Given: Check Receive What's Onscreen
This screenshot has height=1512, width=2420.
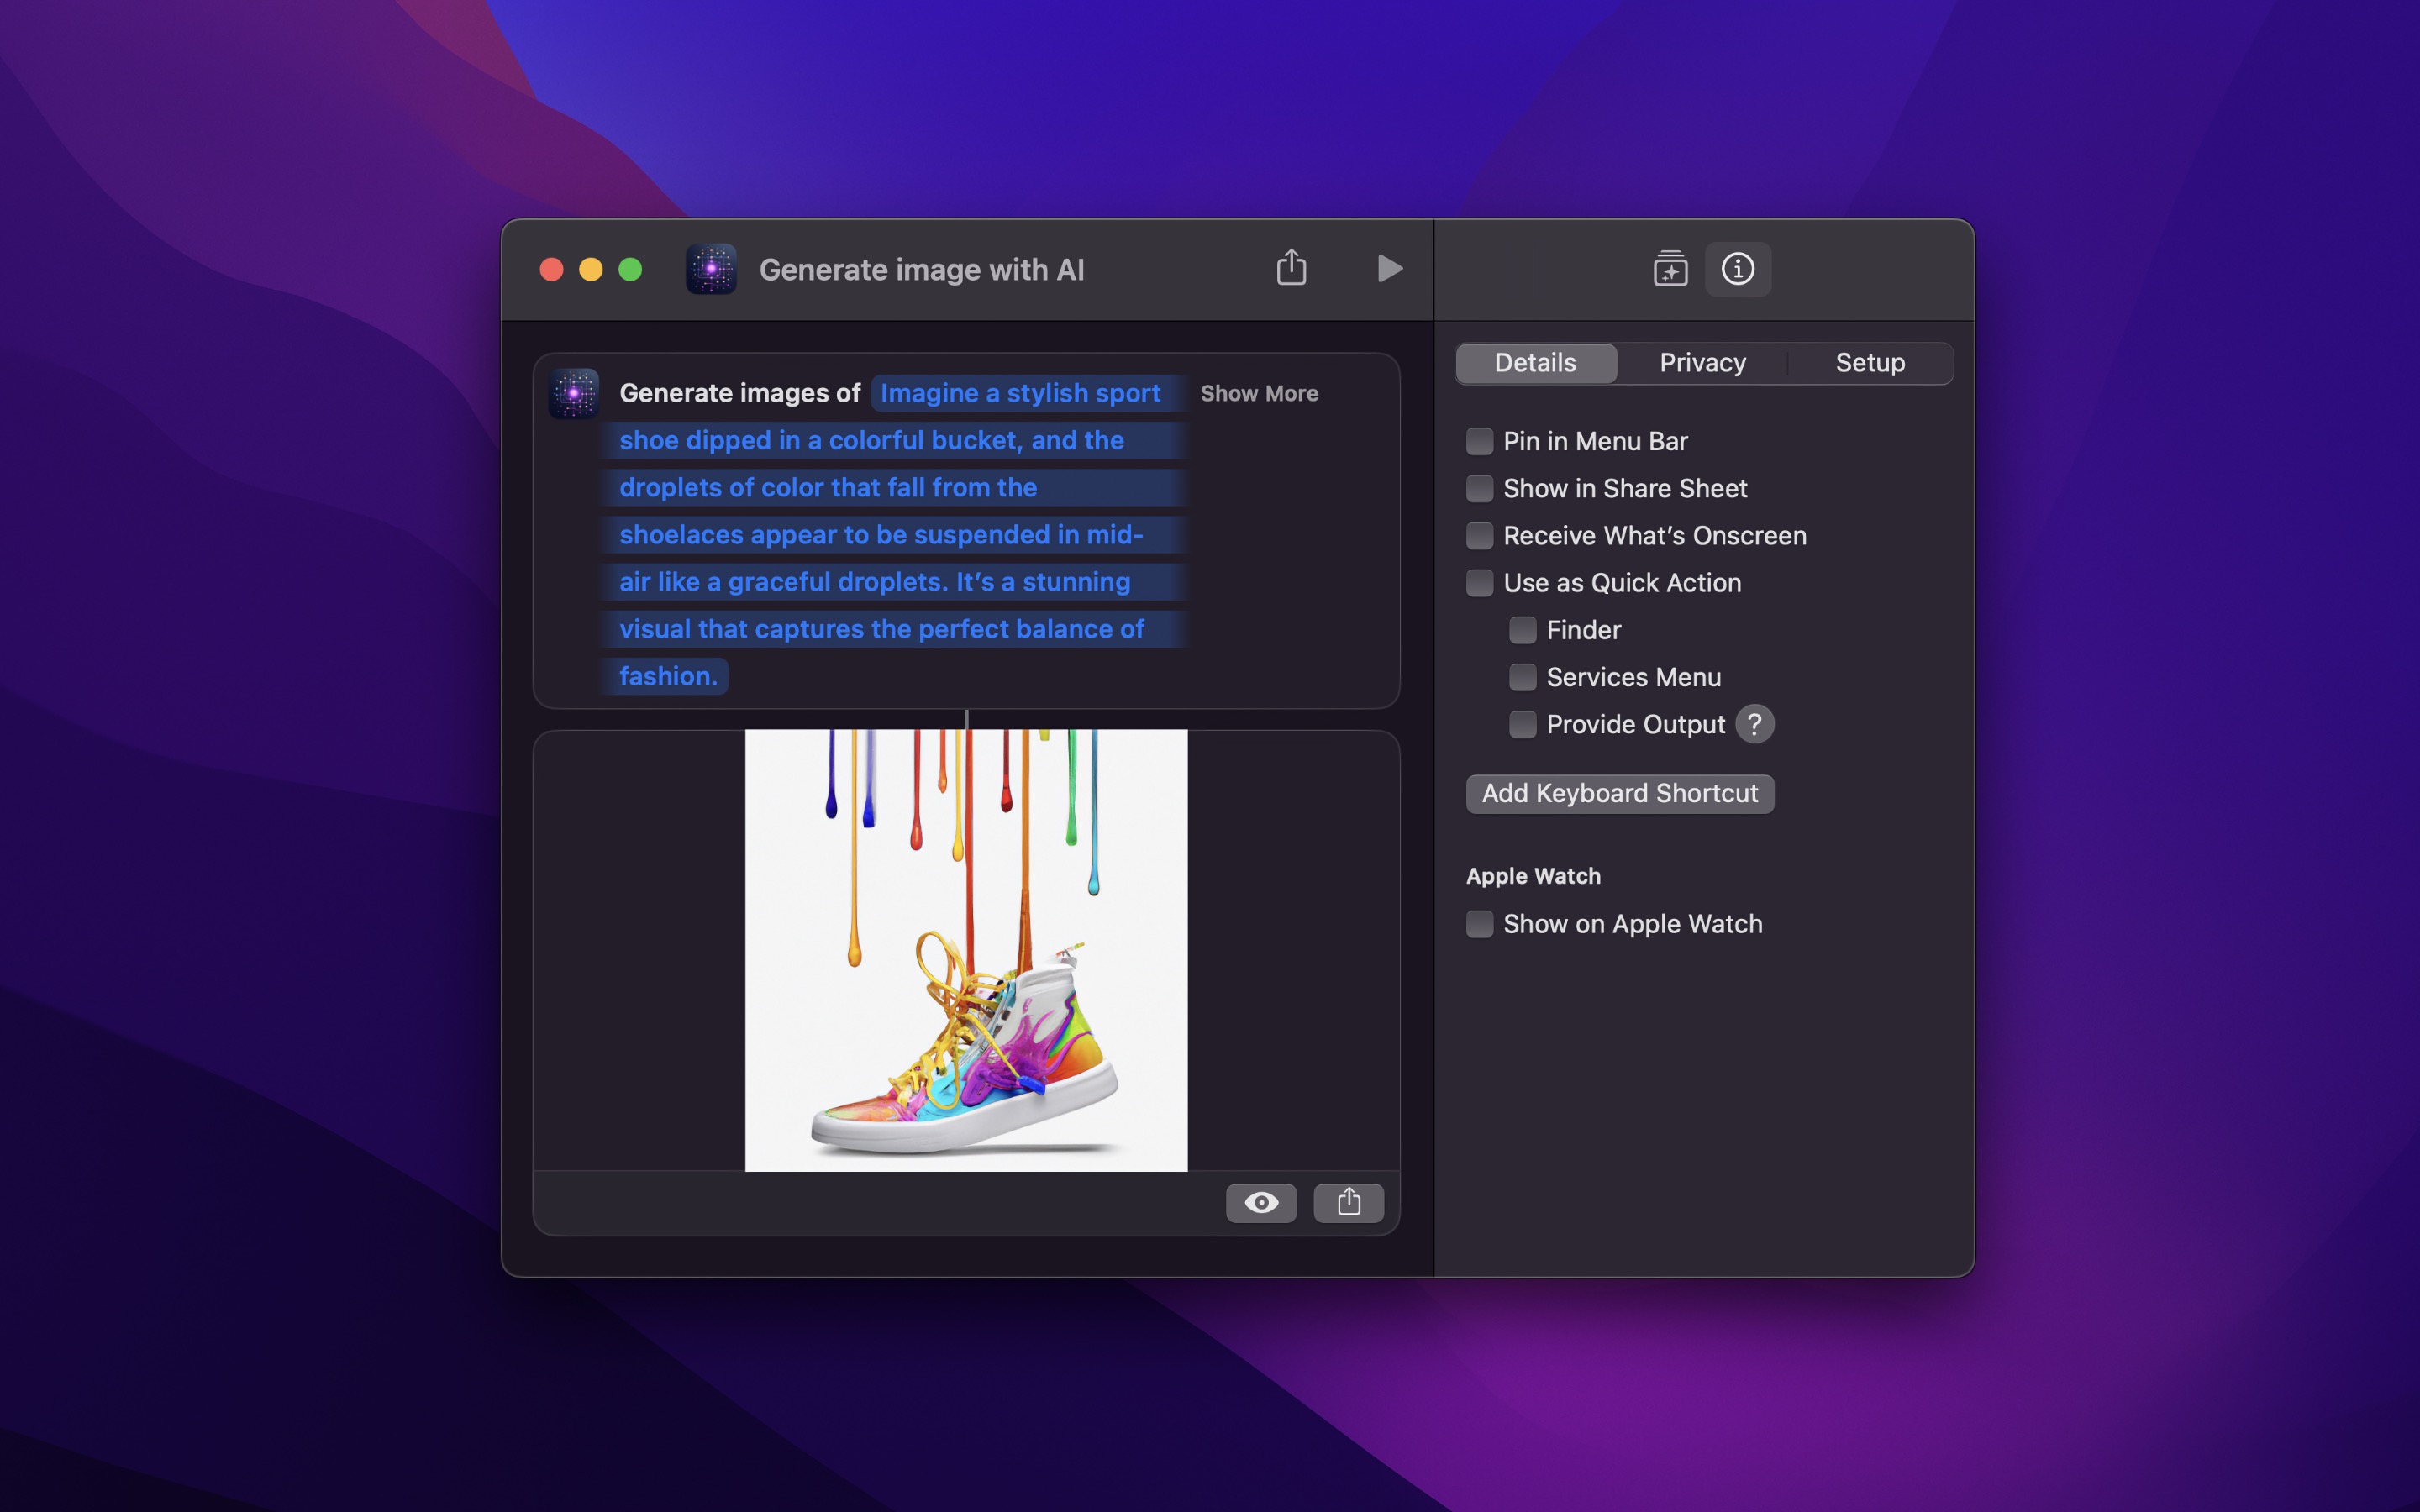Looking at the screenshot, I should (x=1479, y=535).
